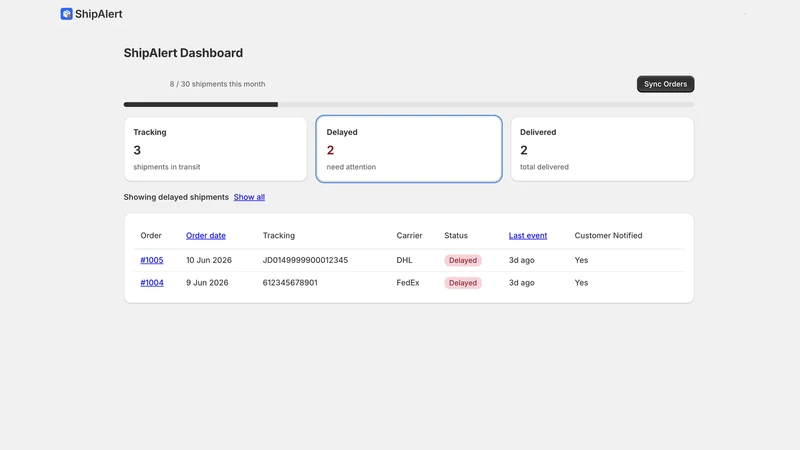
Task: Sort table by Last event
Action: click(x=528, y=236)
